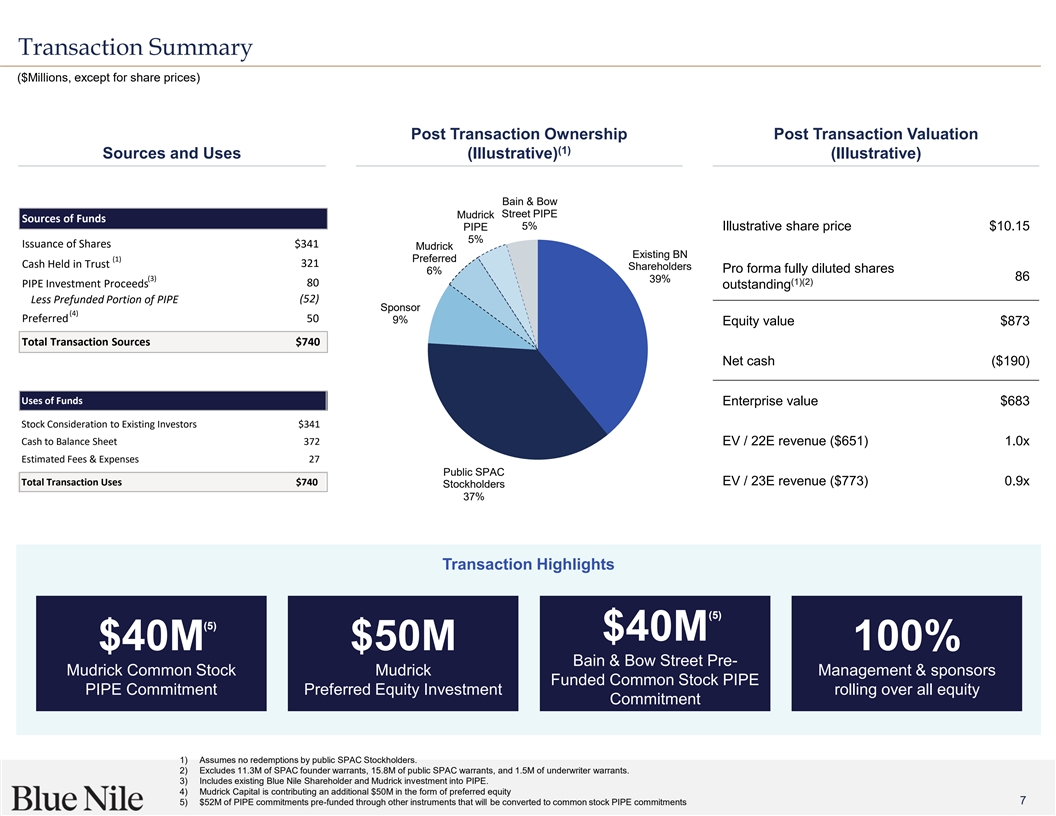Viewport: 1056px width, 816px height.
Task: Select the $40M Mudrick Common Stock tile
Action: [151, 653]
